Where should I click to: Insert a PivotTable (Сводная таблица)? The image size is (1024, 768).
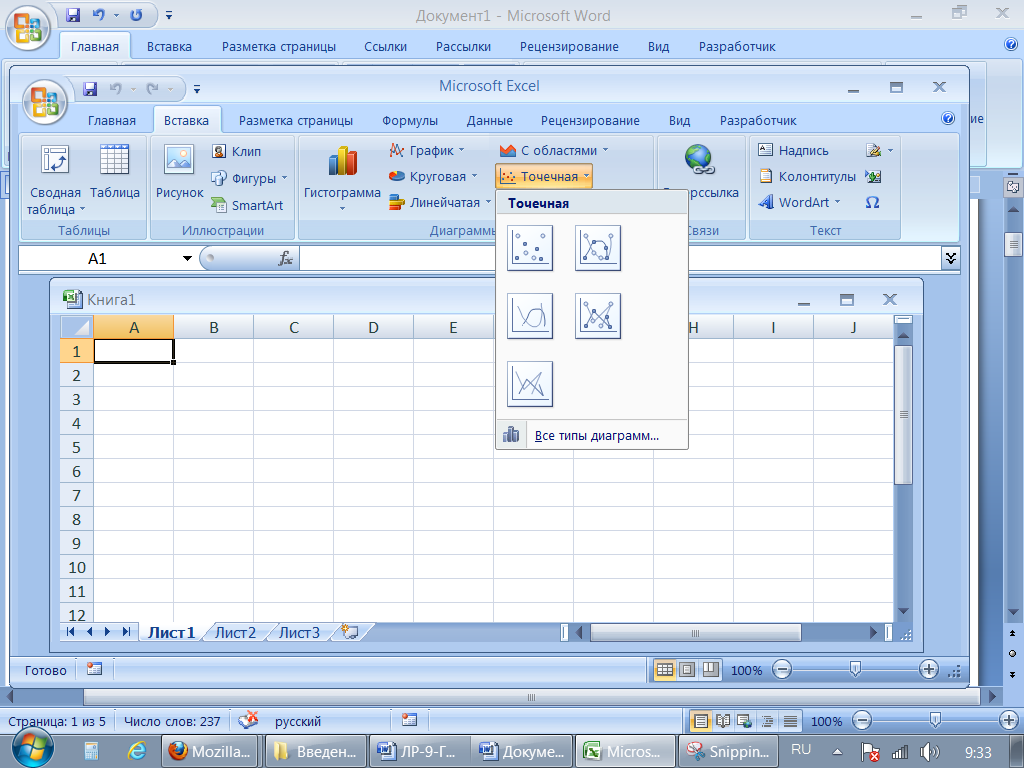(x=55, y=180)
